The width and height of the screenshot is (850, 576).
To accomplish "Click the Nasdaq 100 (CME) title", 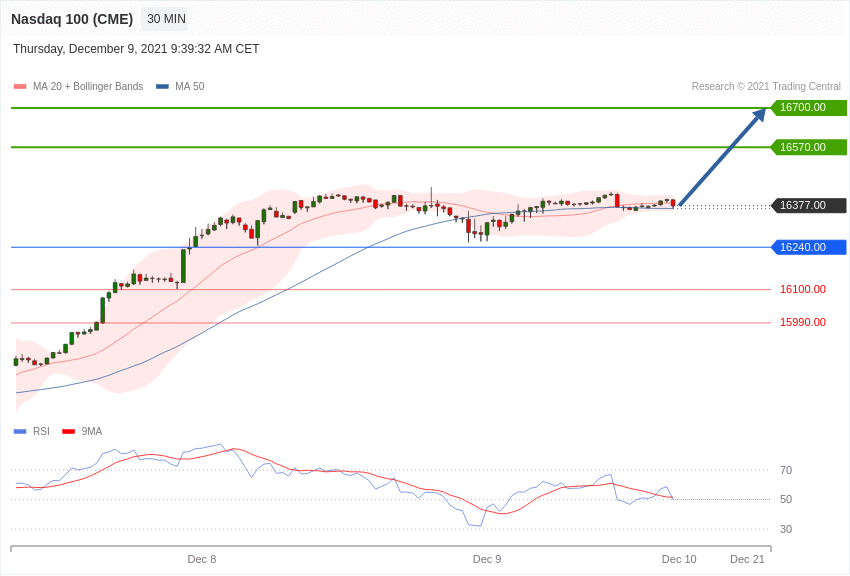I will [x=72, y=19].
